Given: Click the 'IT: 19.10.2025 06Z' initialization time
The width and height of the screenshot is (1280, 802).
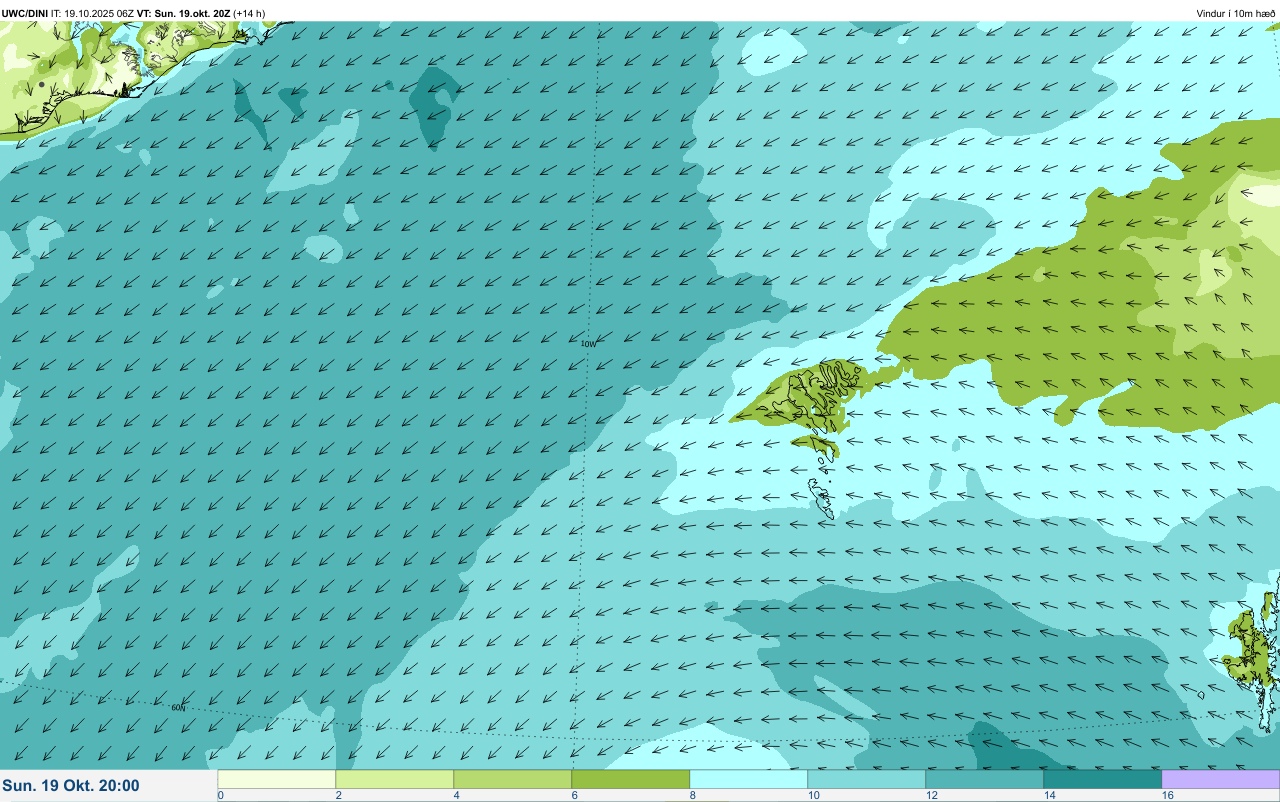Looking at the screenshot, I should pyautogui.click(x=93, y=13).
